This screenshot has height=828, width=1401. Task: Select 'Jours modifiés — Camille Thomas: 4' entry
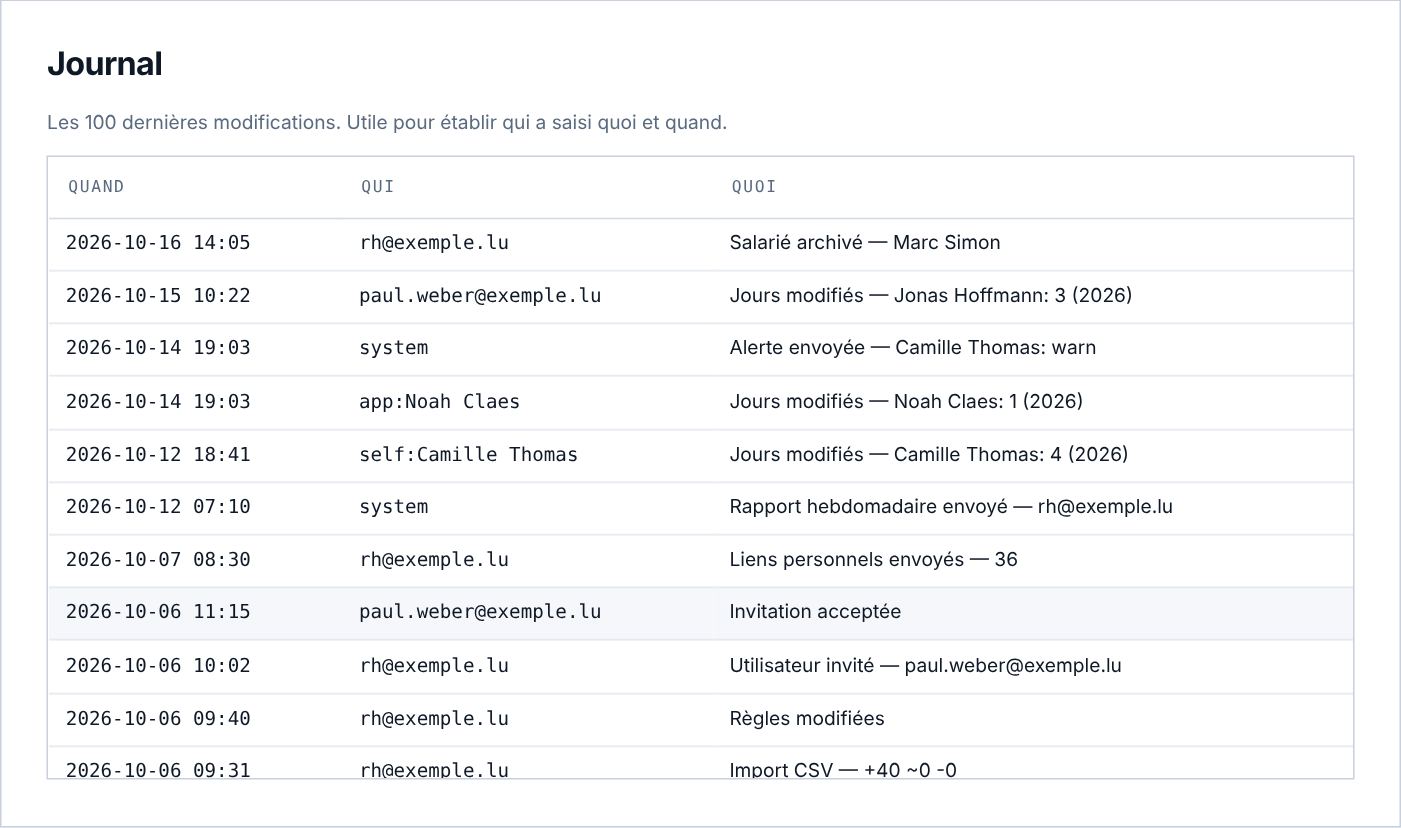[929, 455]
